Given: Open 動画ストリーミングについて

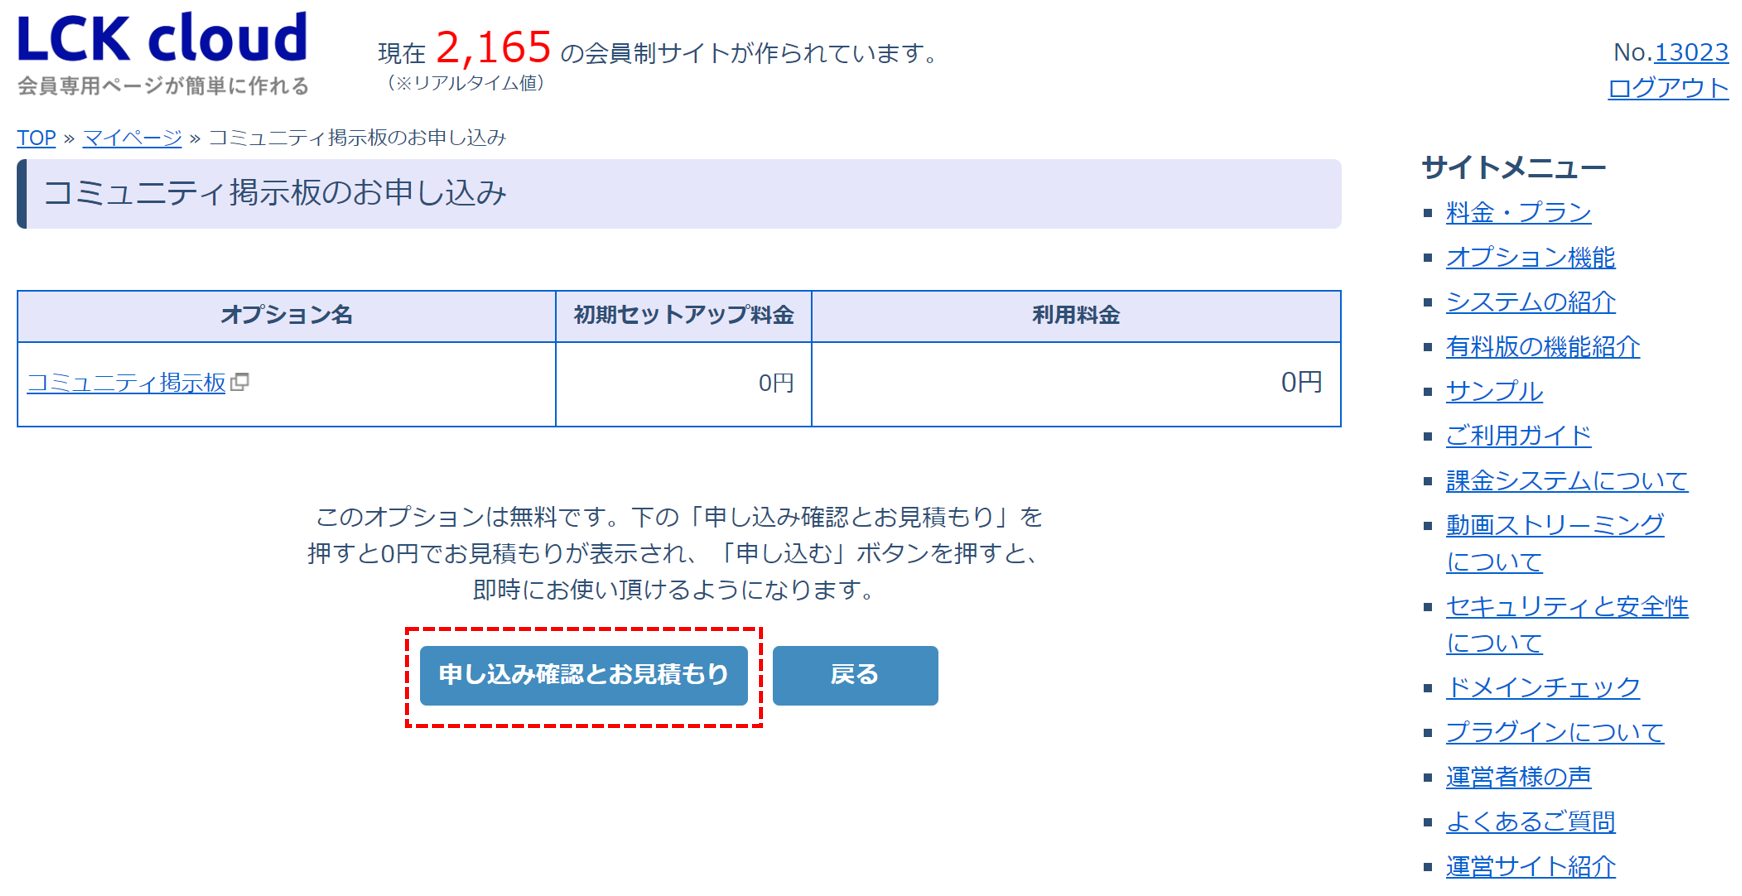Looking at the screenshot, I should (1555, 525).
